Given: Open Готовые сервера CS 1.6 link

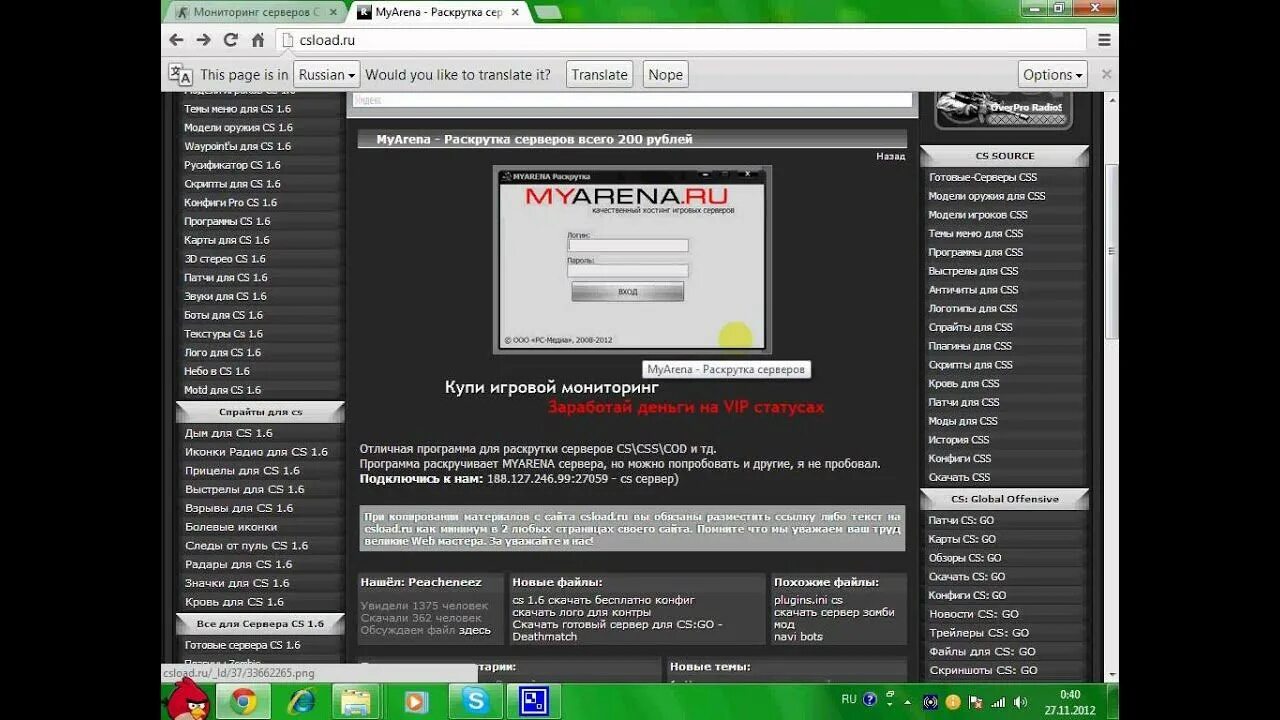Looking at the screenshot, I should 242,646.
